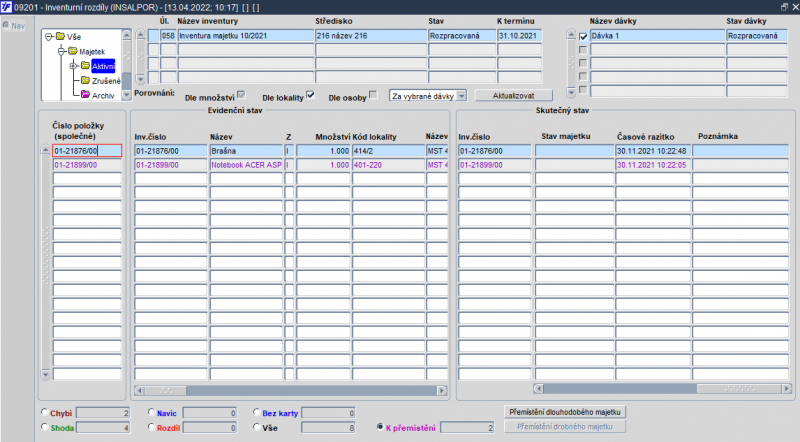Click Evidenční stav horizontal scroll left arrow
The height and width of the screenshot is (442, 800).
click(x=139, y=390)
